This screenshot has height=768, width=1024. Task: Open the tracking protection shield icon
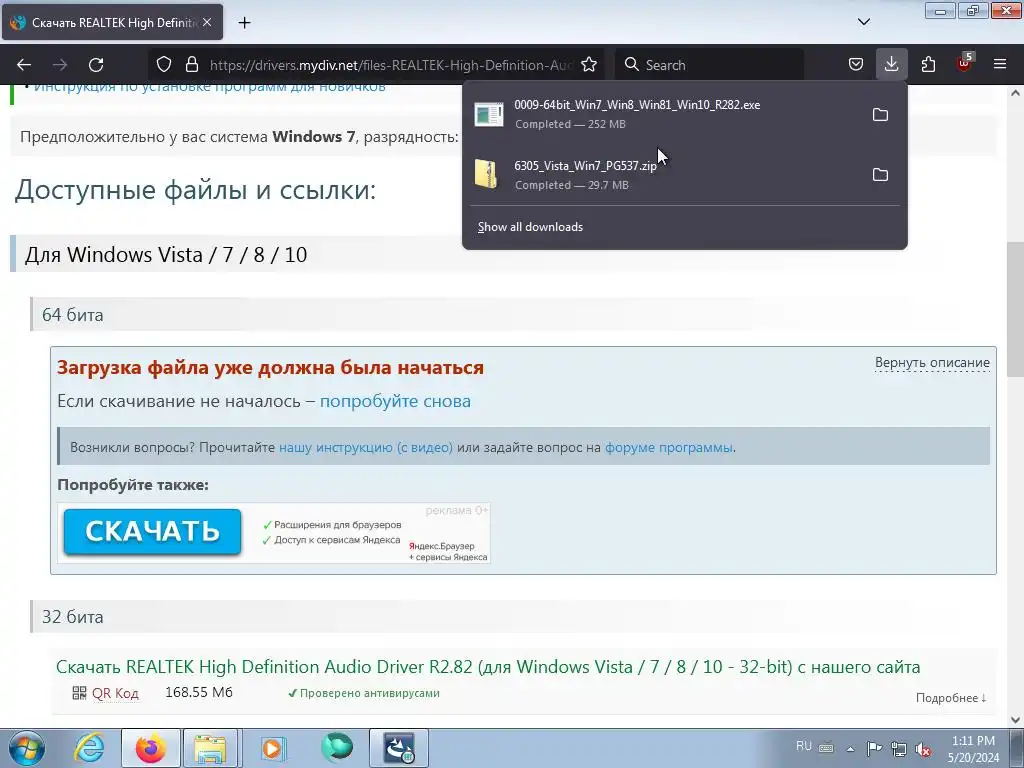(164, 65)
